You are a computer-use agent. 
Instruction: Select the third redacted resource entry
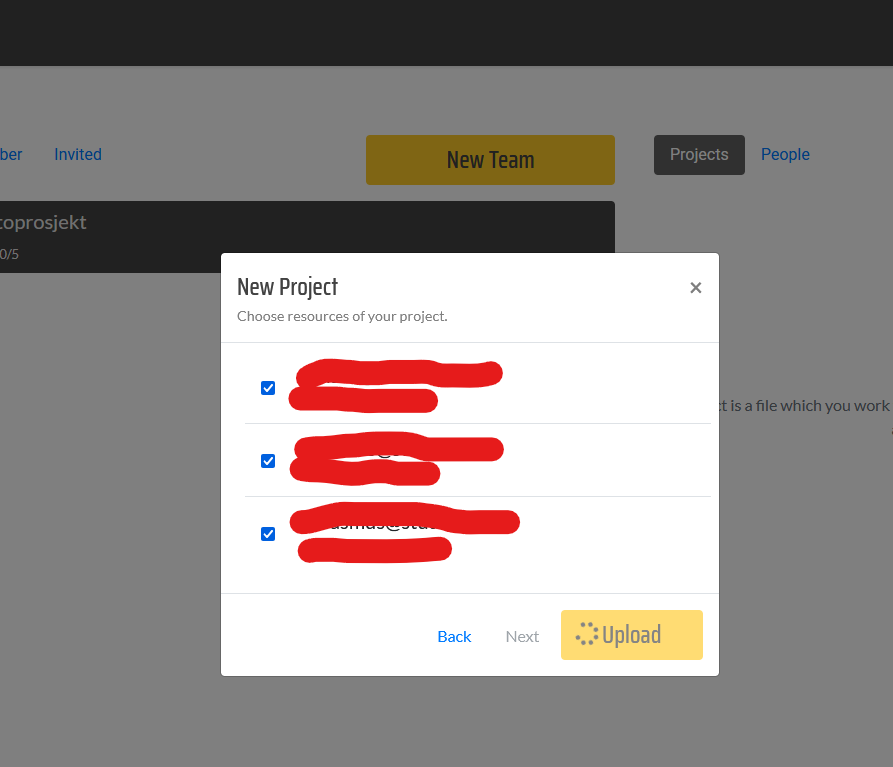[400, 534]
